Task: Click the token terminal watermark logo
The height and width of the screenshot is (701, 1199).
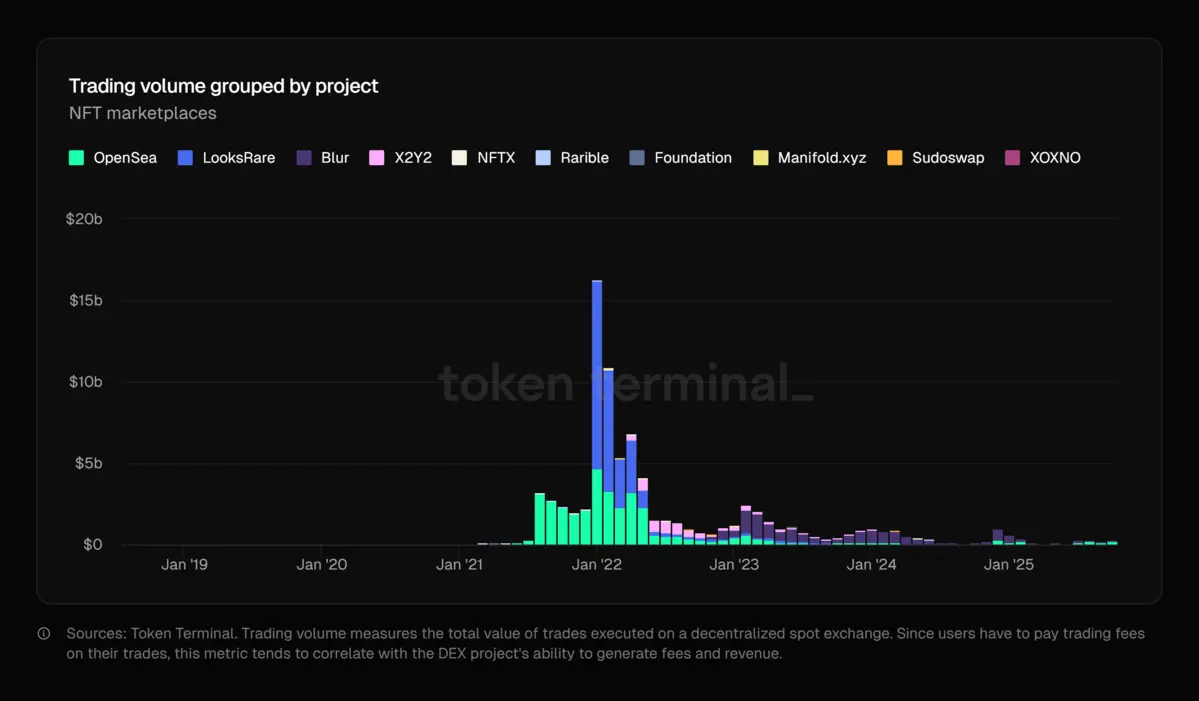Action: pos(626,384)
